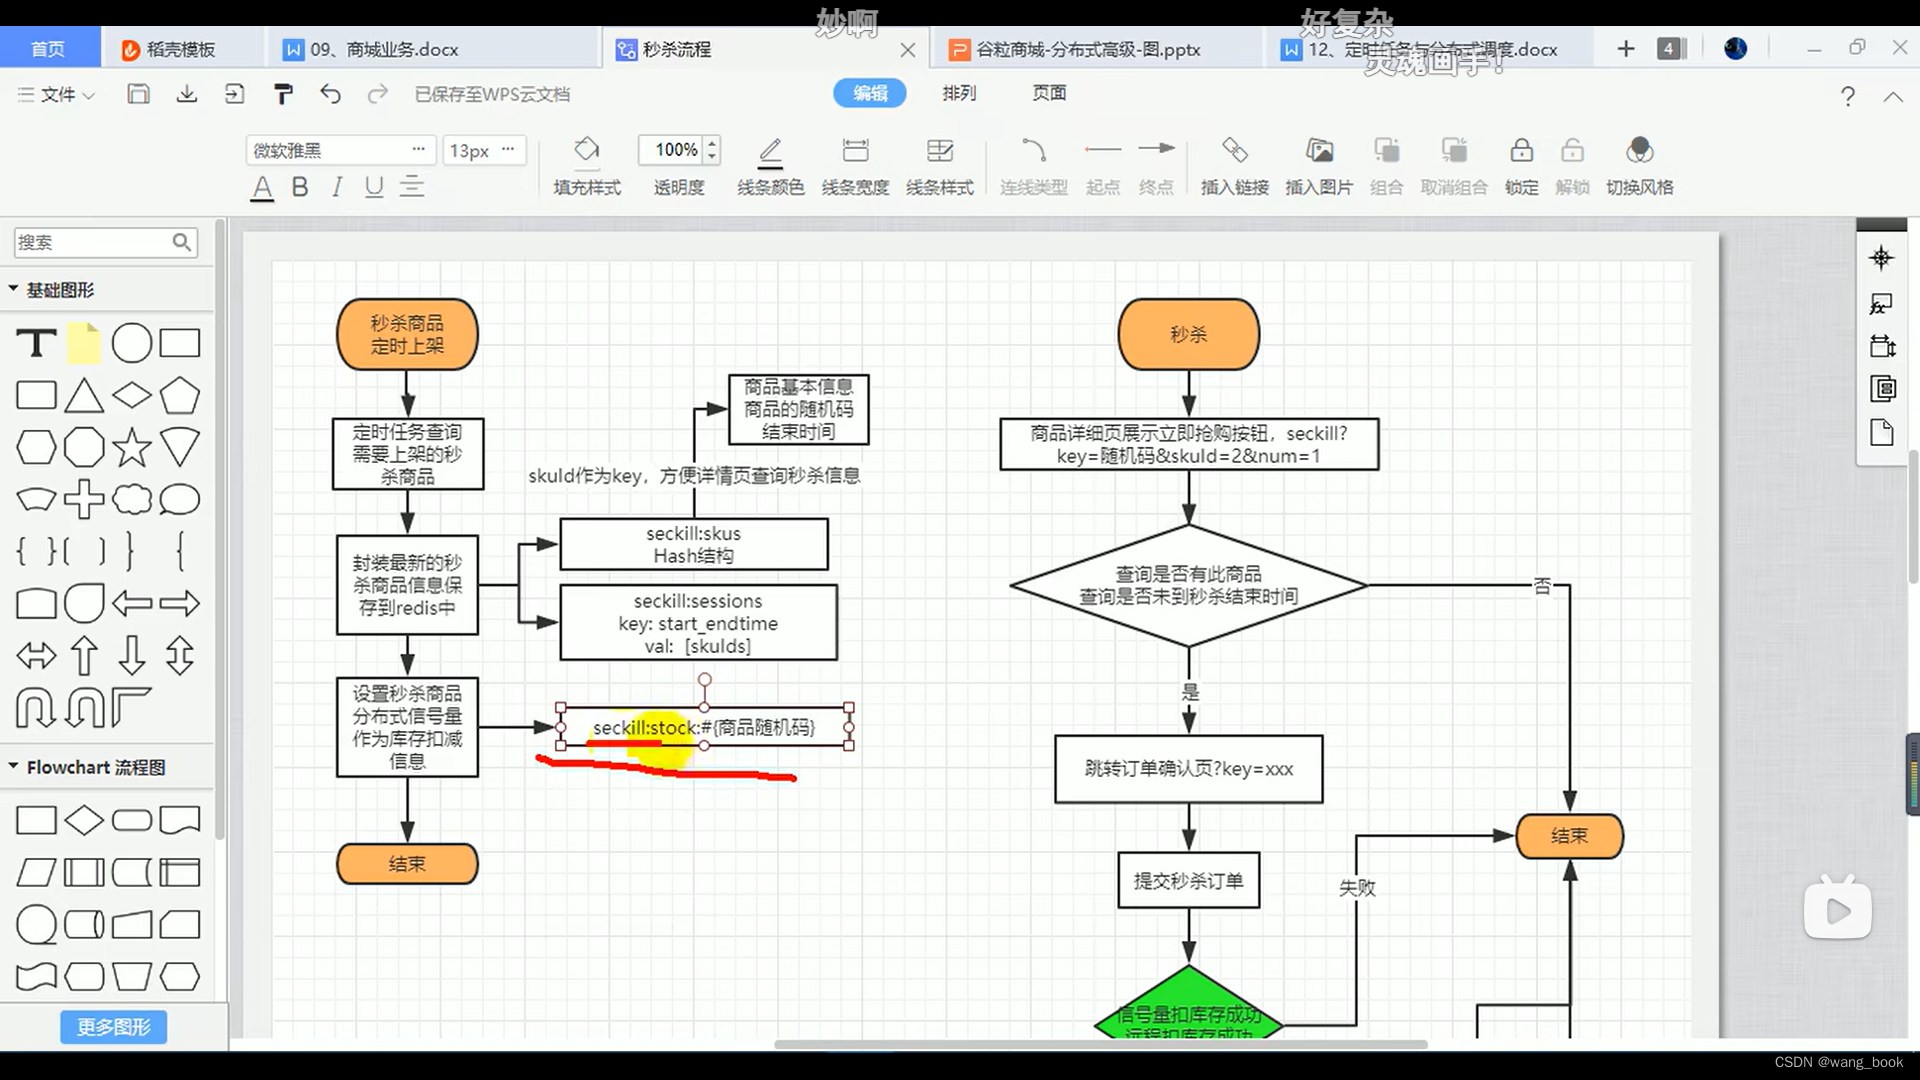The width and height of the screenshot is (1920, 1080).
Task: Select the triangle shape
Action: [x=84, y=396]
